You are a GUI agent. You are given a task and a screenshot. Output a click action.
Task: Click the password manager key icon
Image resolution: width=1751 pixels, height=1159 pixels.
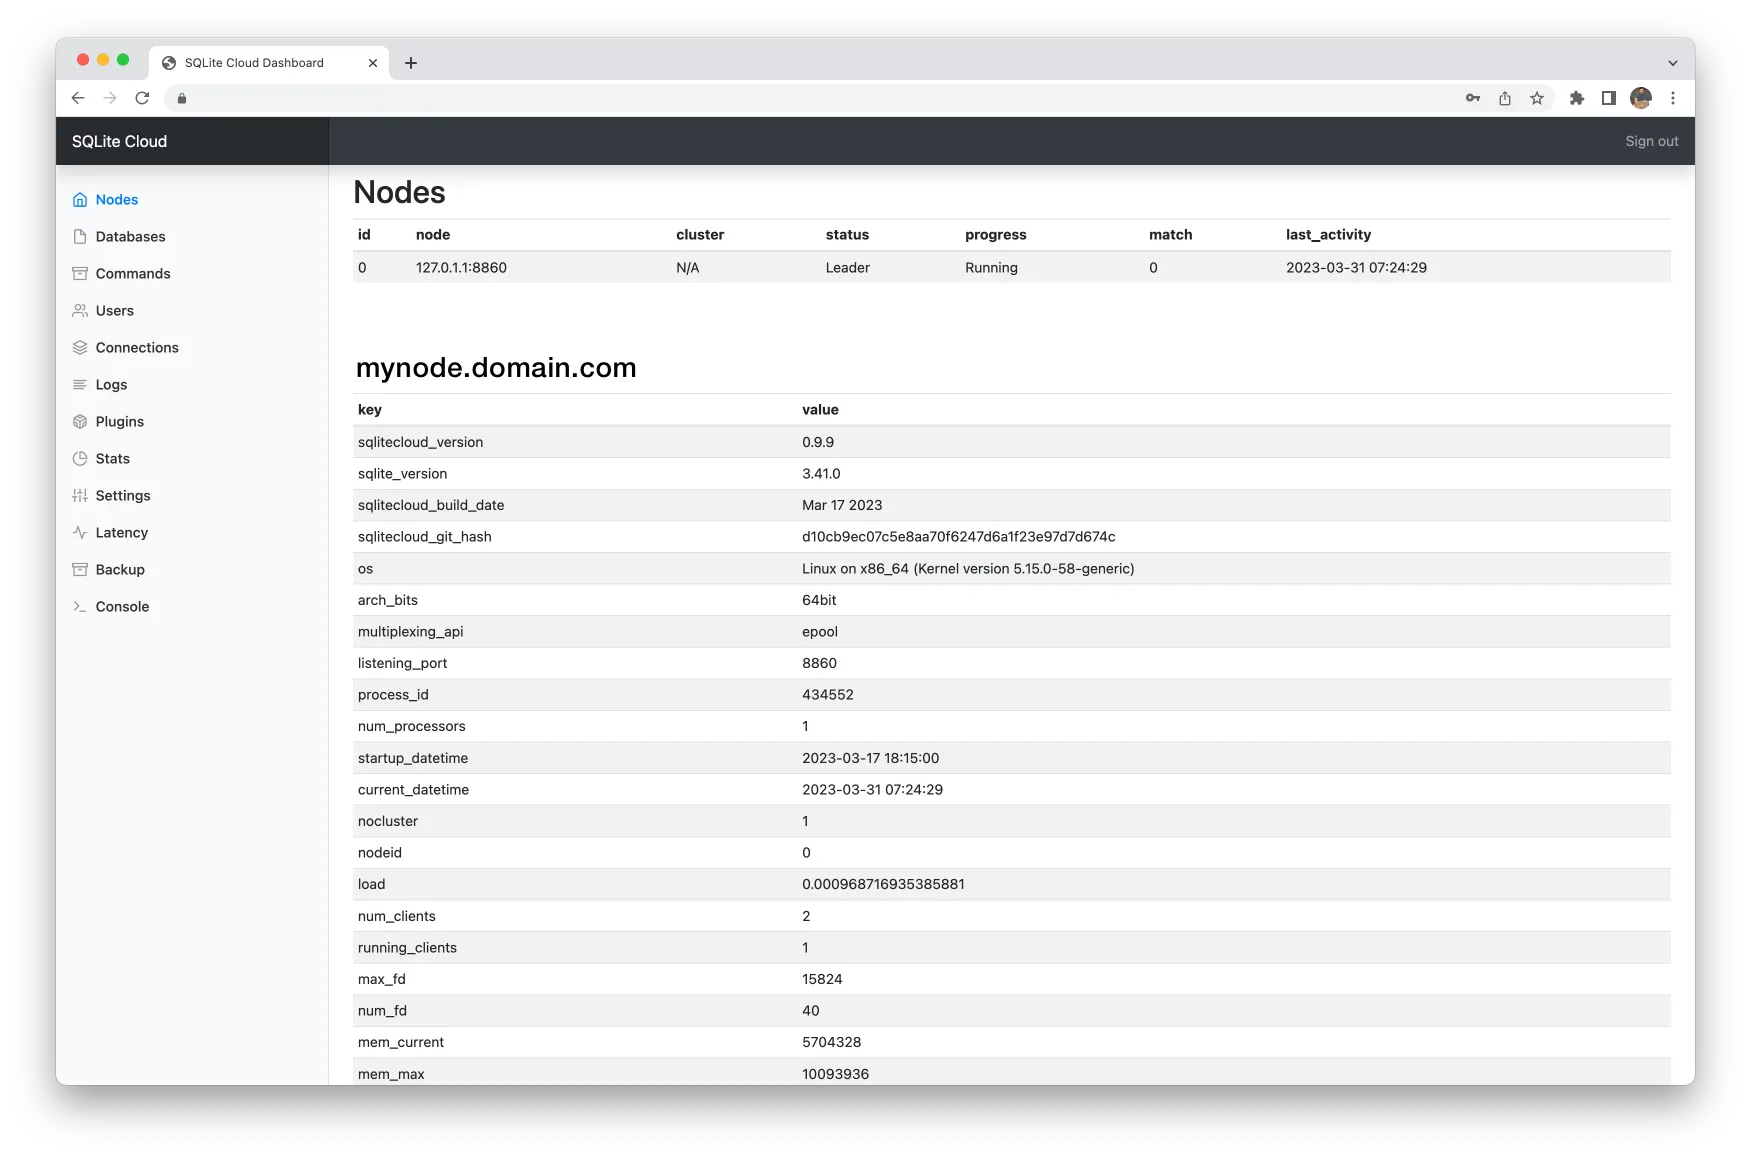1472,97
